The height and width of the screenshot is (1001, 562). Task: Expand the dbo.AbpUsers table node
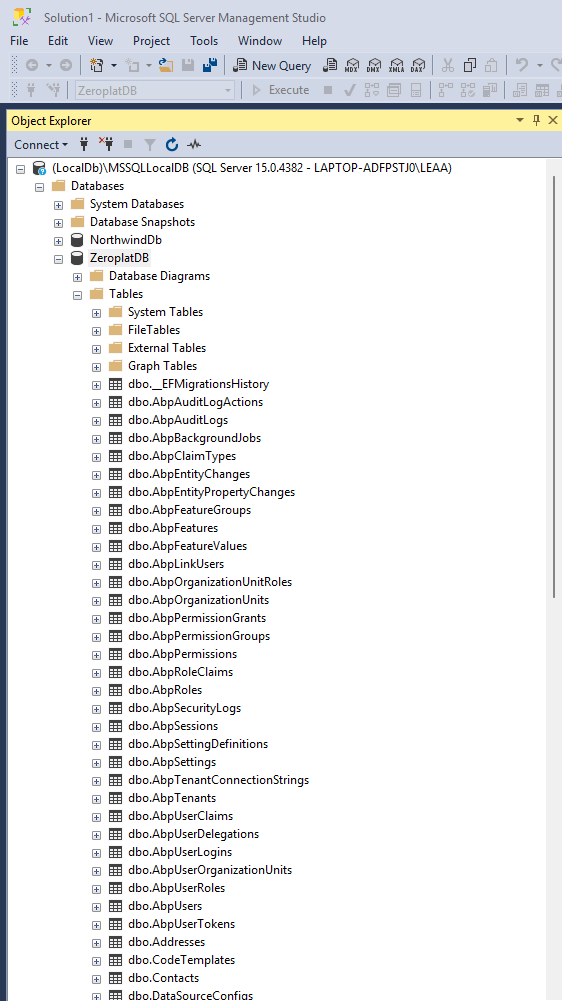(x=96, y=907)
